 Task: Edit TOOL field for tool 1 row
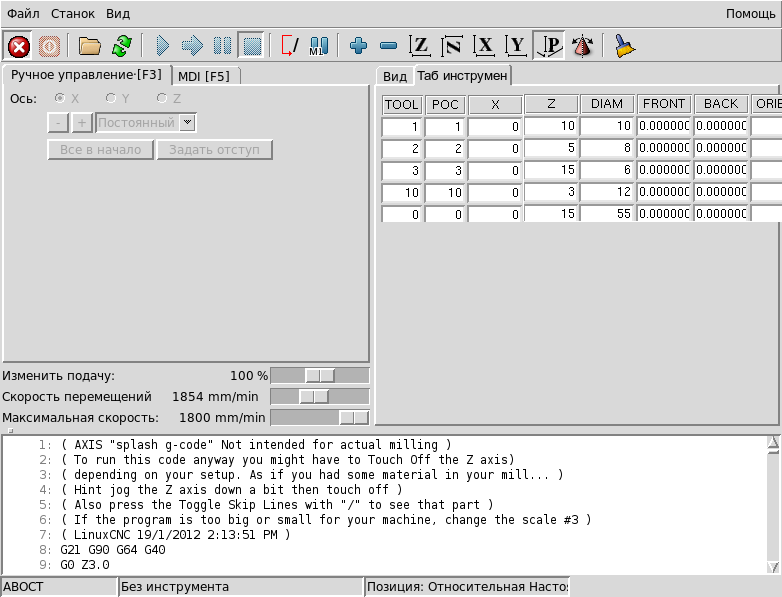(x=402, y=127)
